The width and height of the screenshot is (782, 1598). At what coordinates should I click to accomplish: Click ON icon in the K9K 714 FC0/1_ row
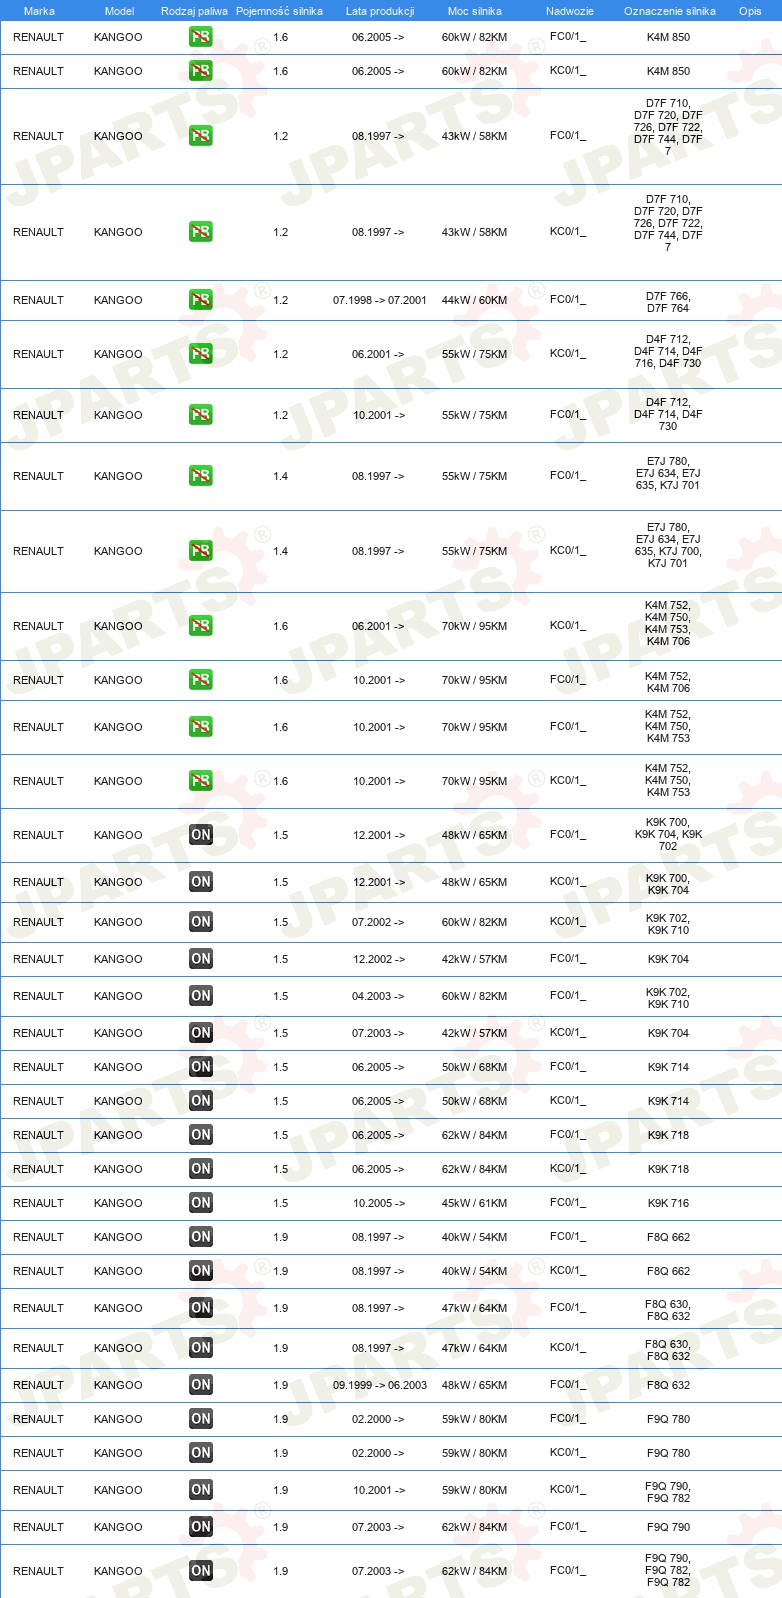[x=201, y=1067]
